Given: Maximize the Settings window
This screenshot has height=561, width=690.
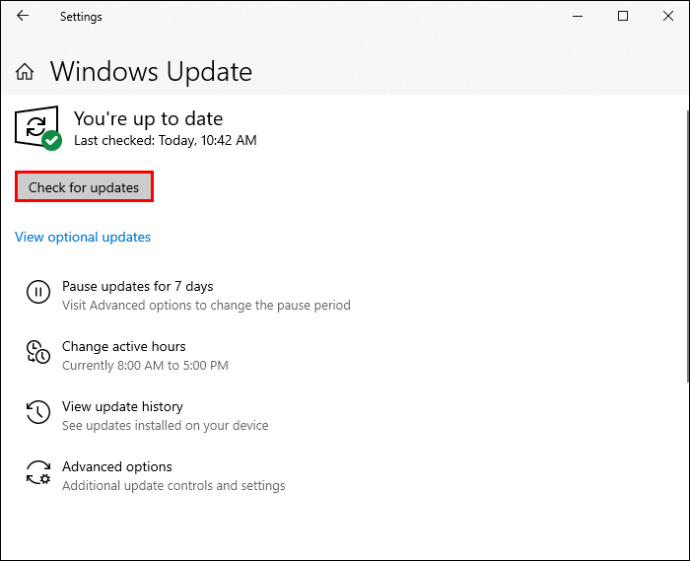Looking at the screenshot, I should click(623, 16).
